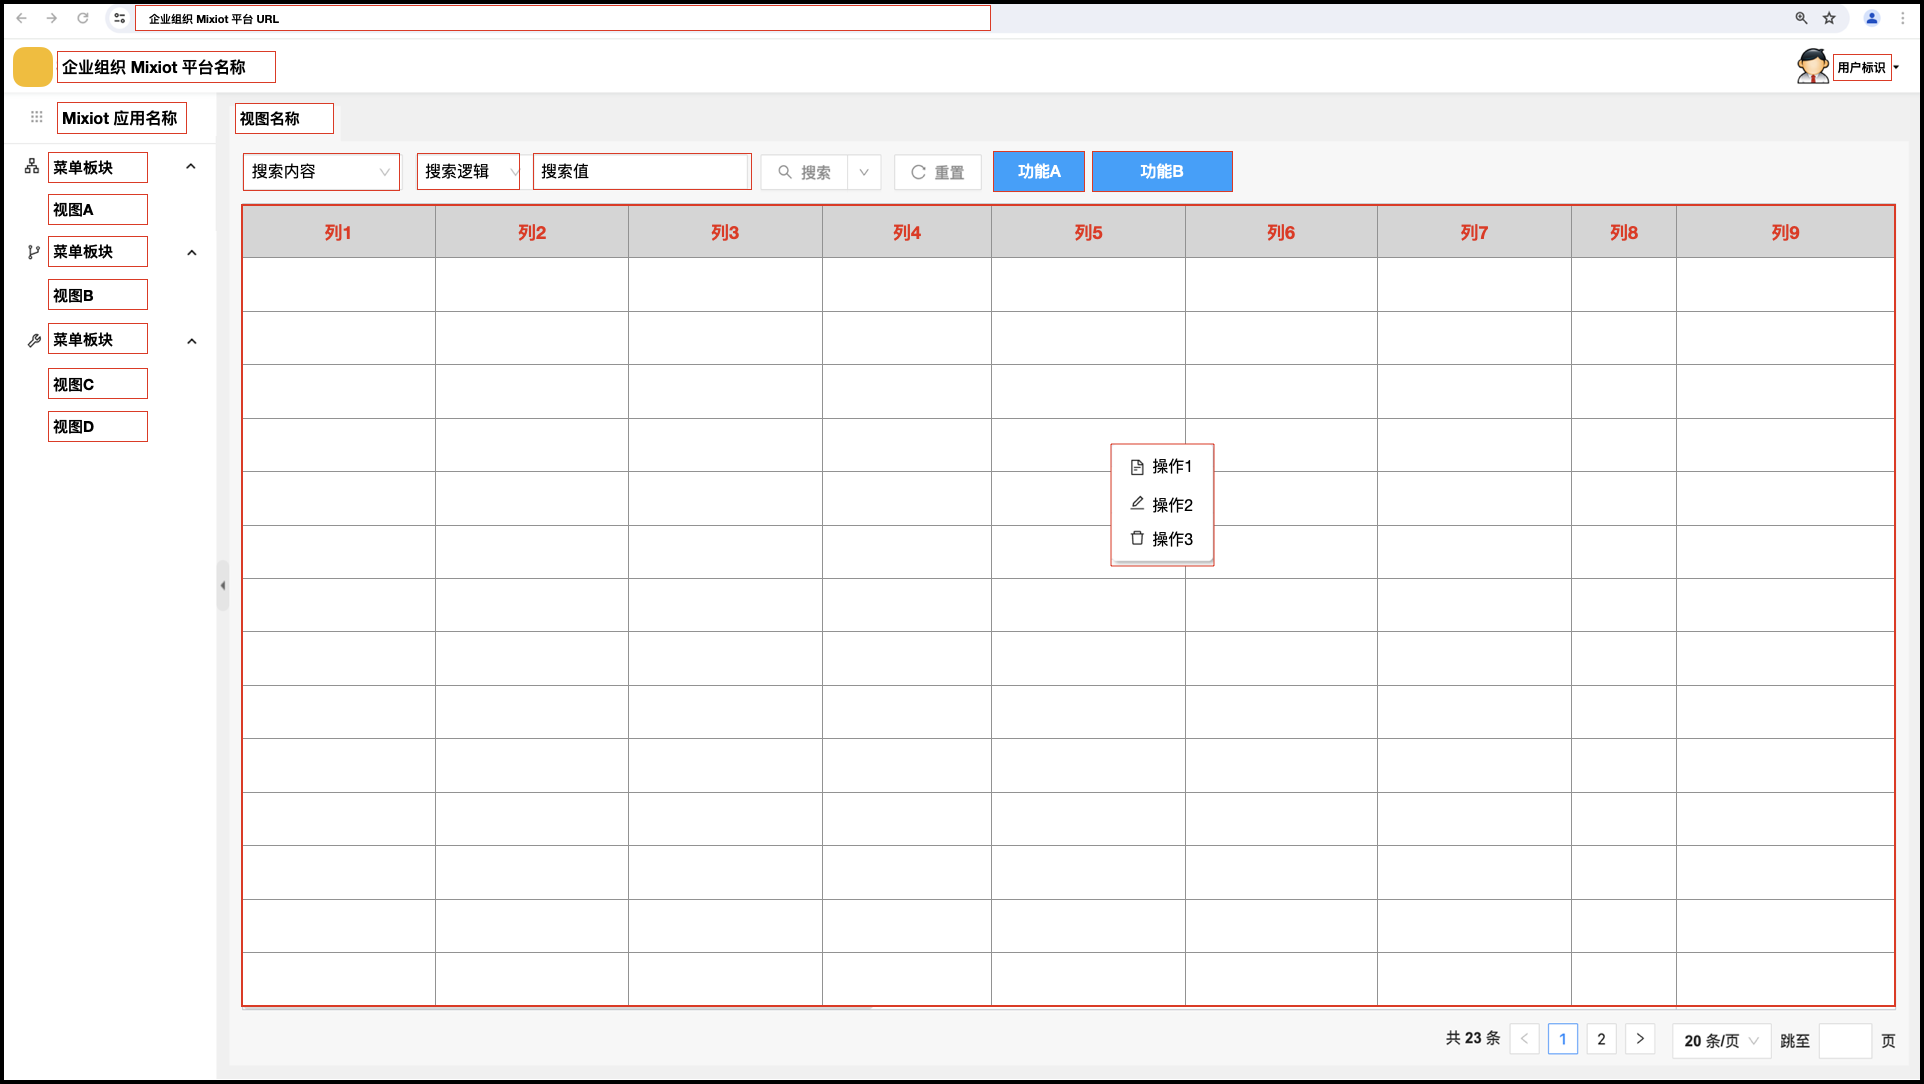Click the hierarchy icon for the first 菜单板块

(32, 167)
